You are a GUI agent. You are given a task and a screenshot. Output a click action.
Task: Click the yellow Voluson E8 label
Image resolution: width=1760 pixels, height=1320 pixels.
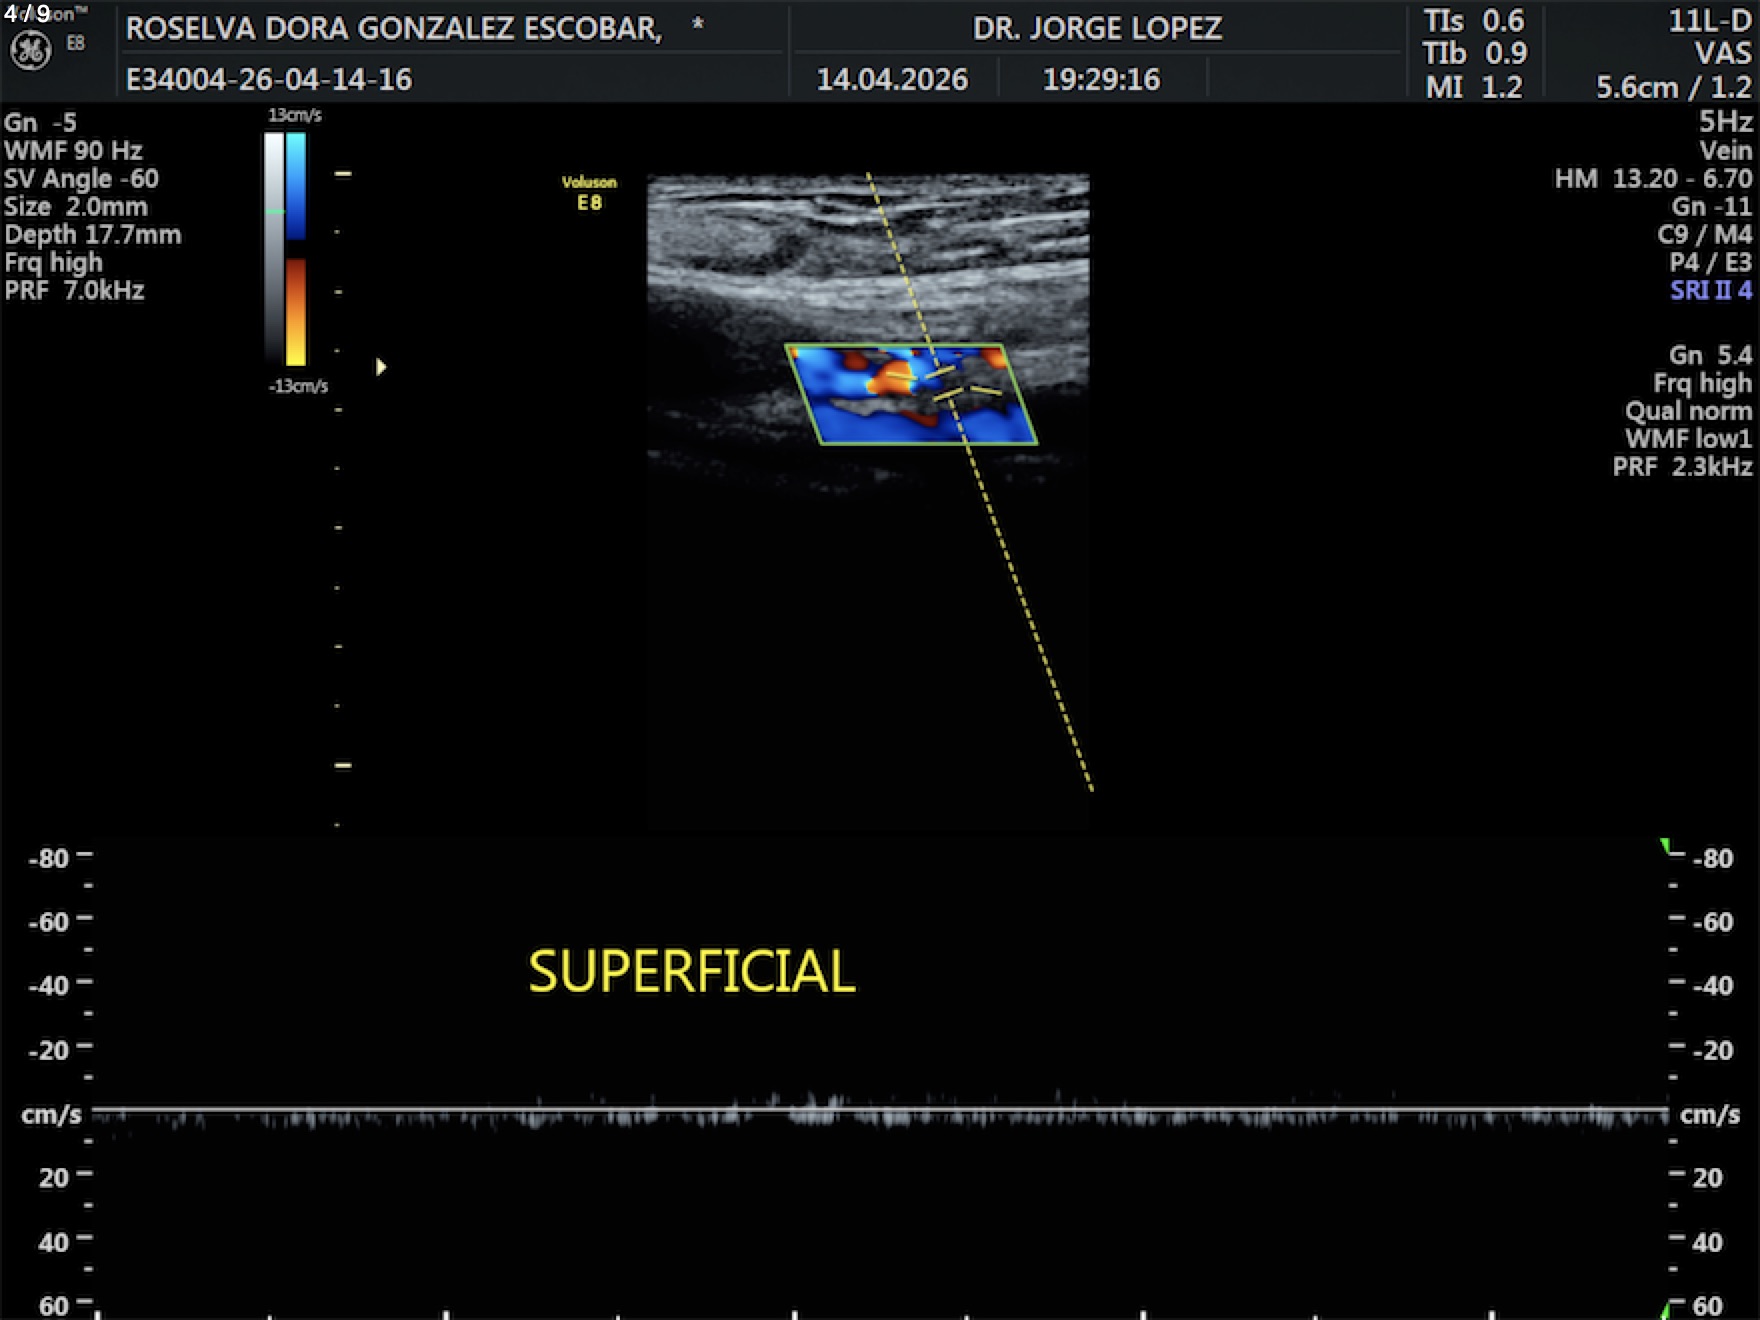(x=589, y=192)
